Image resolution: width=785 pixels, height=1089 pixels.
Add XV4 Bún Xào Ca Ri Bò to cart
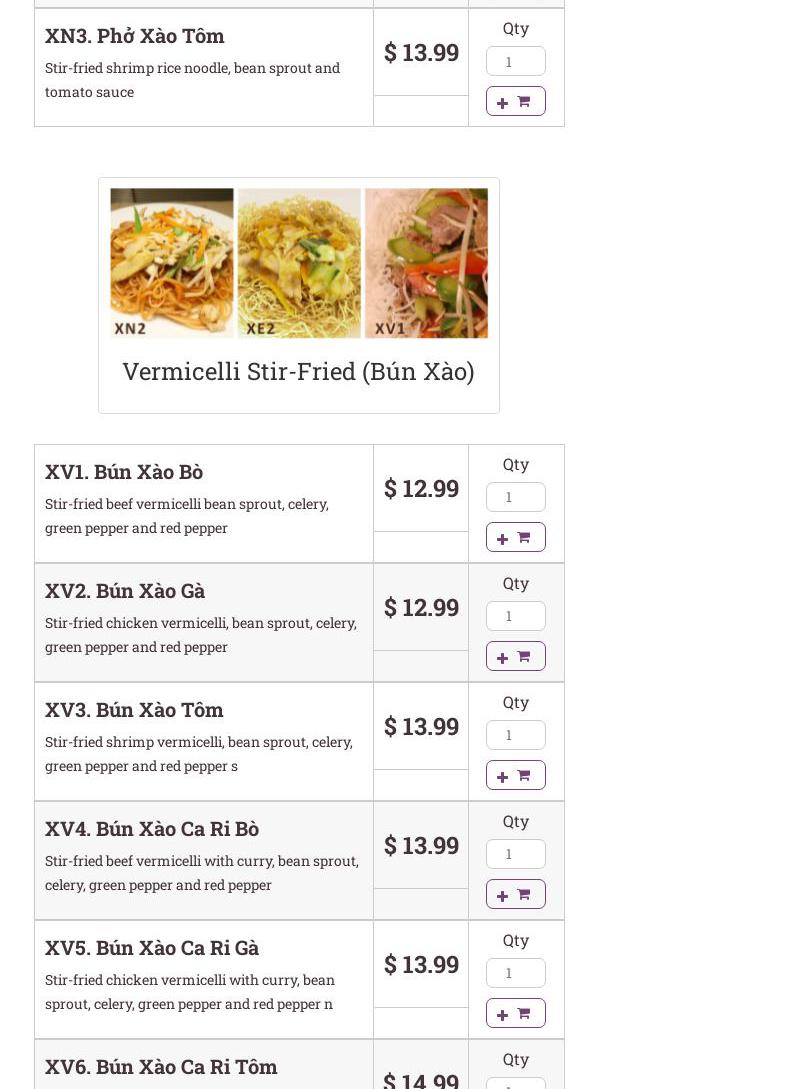click(x=515, y=895)
